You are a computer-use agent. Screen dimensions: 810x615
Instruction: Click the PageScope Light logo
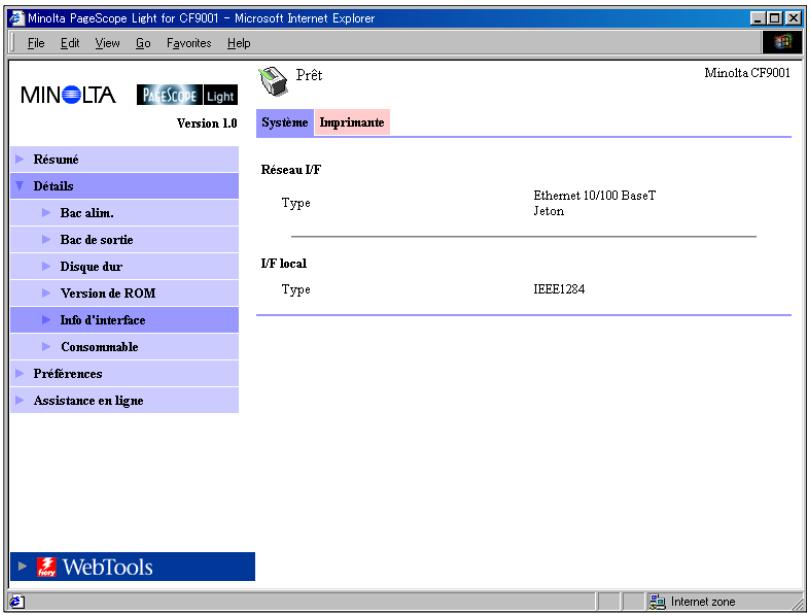coord(187,95)
